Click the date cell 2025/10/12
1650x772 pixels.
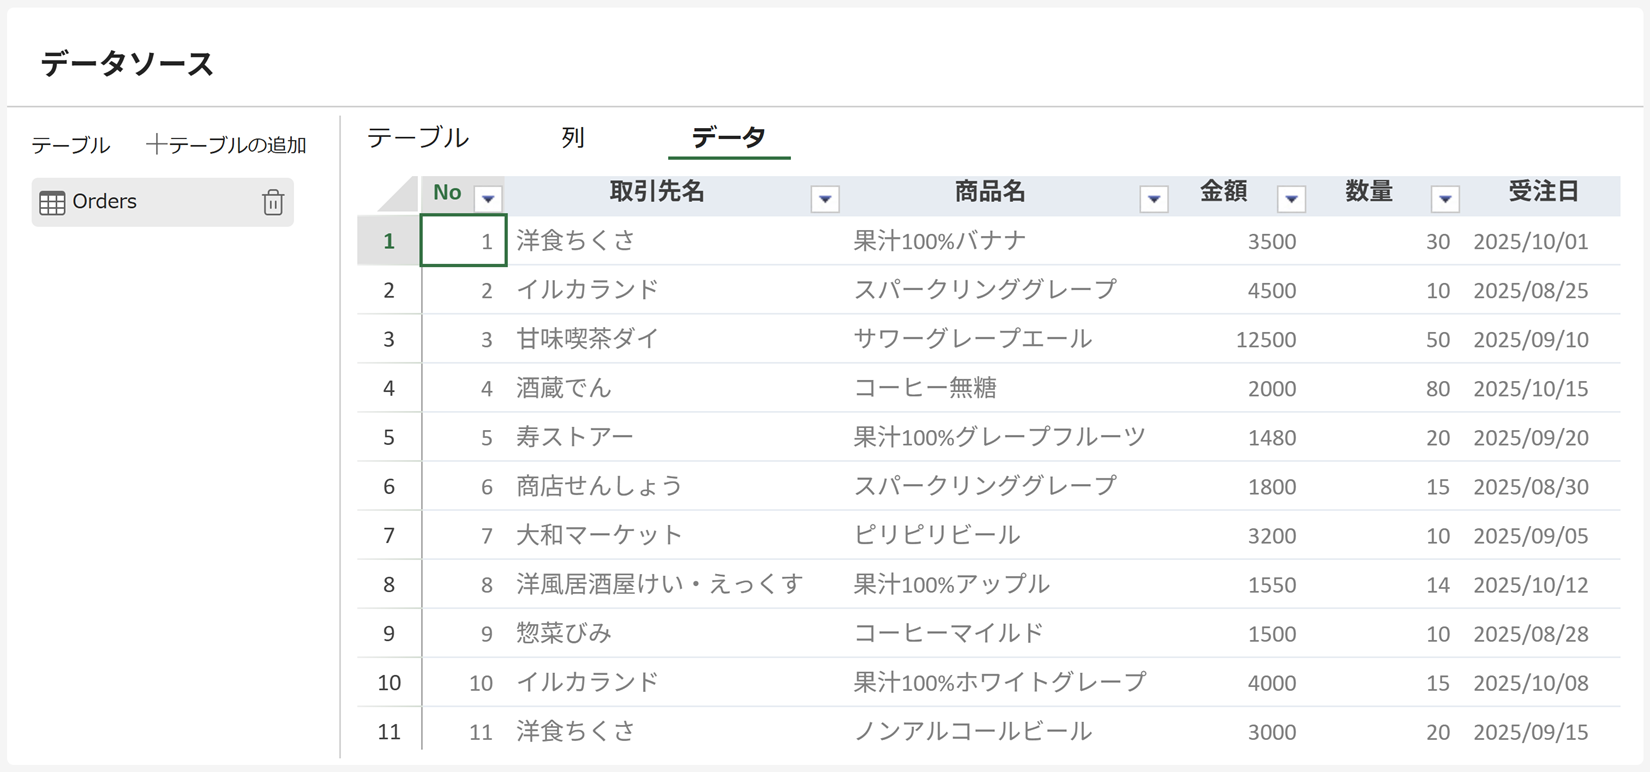pos(1531,585)
